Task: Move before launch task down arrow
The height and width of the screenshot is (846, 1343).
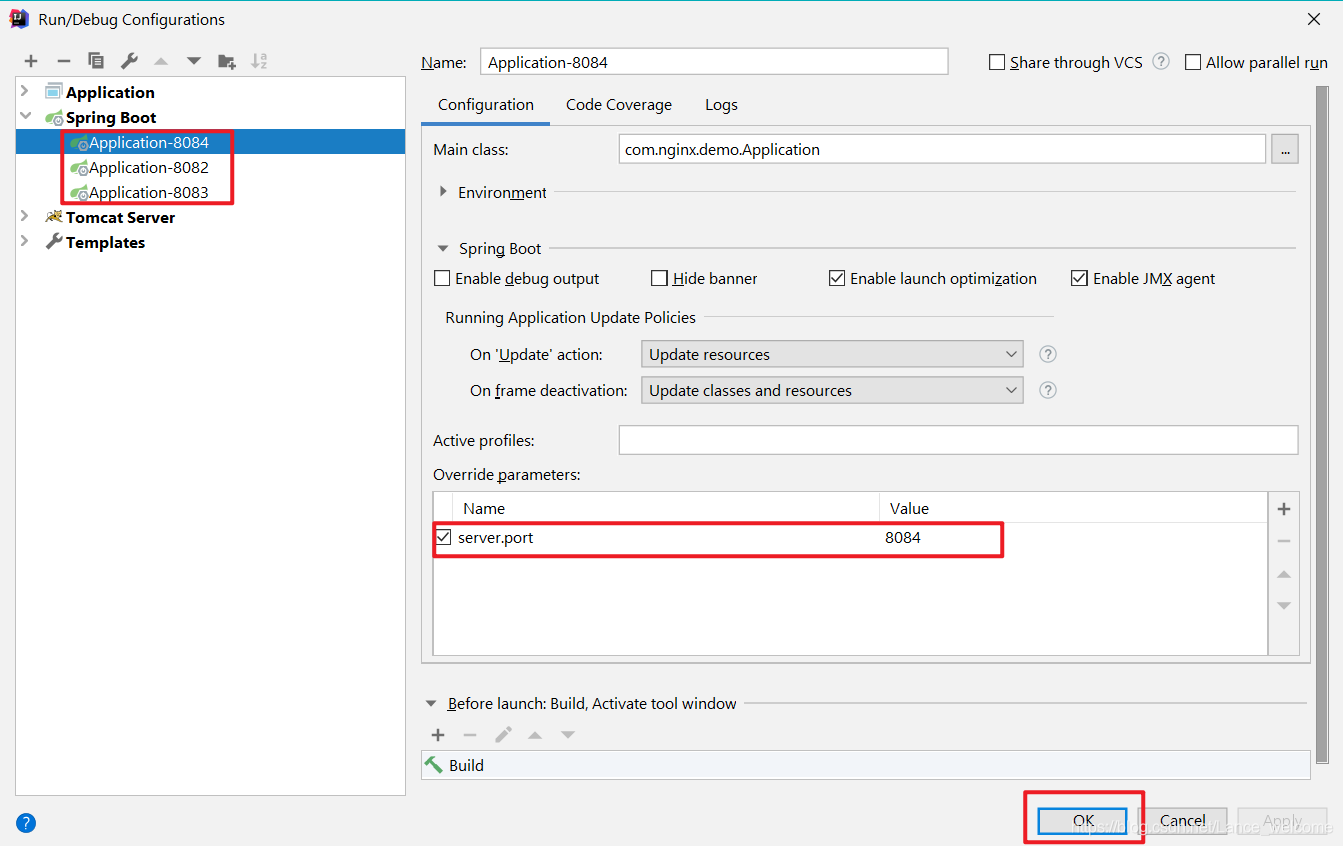Action: (x=568, y=735)
